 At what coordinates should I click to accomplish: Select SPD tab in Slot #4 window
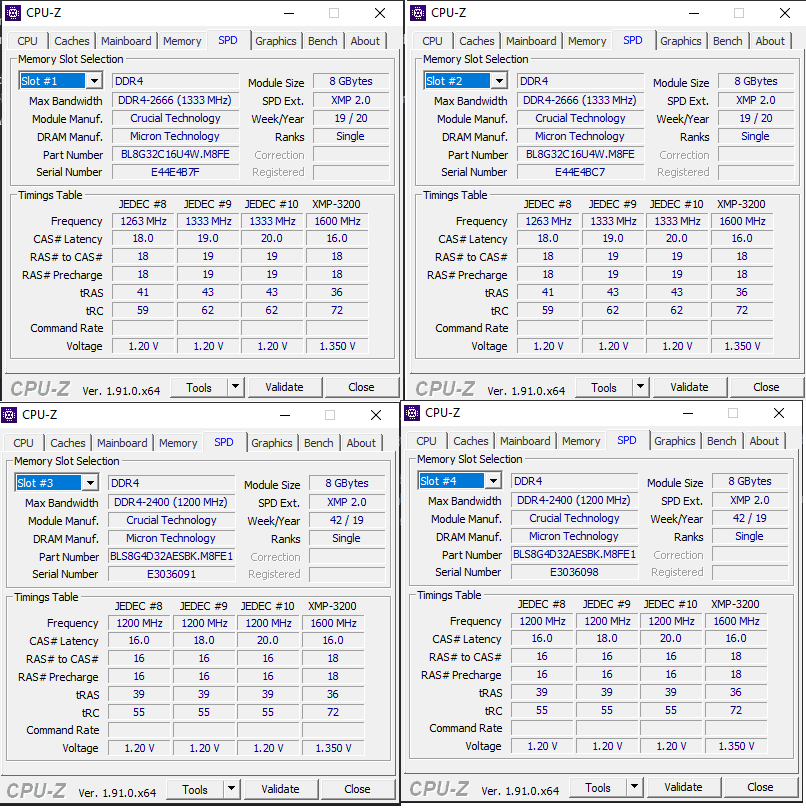click(627, 441)
